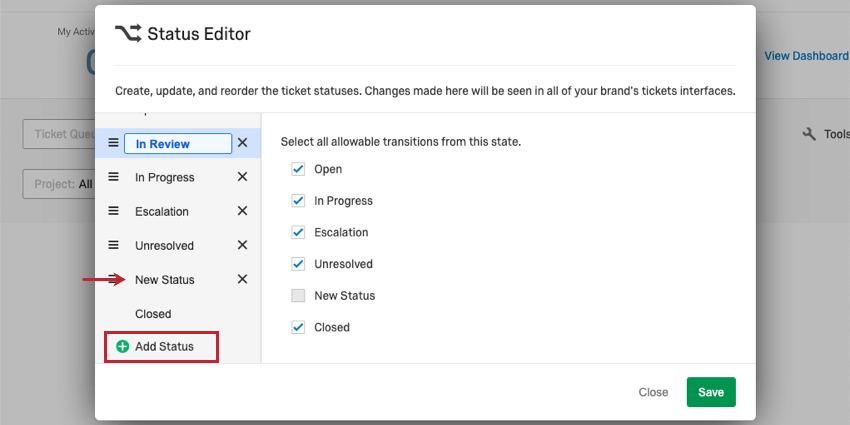850x425 pixels.
Task: Uncheck the Escalation transition checkbox
Action: point(298,232)
